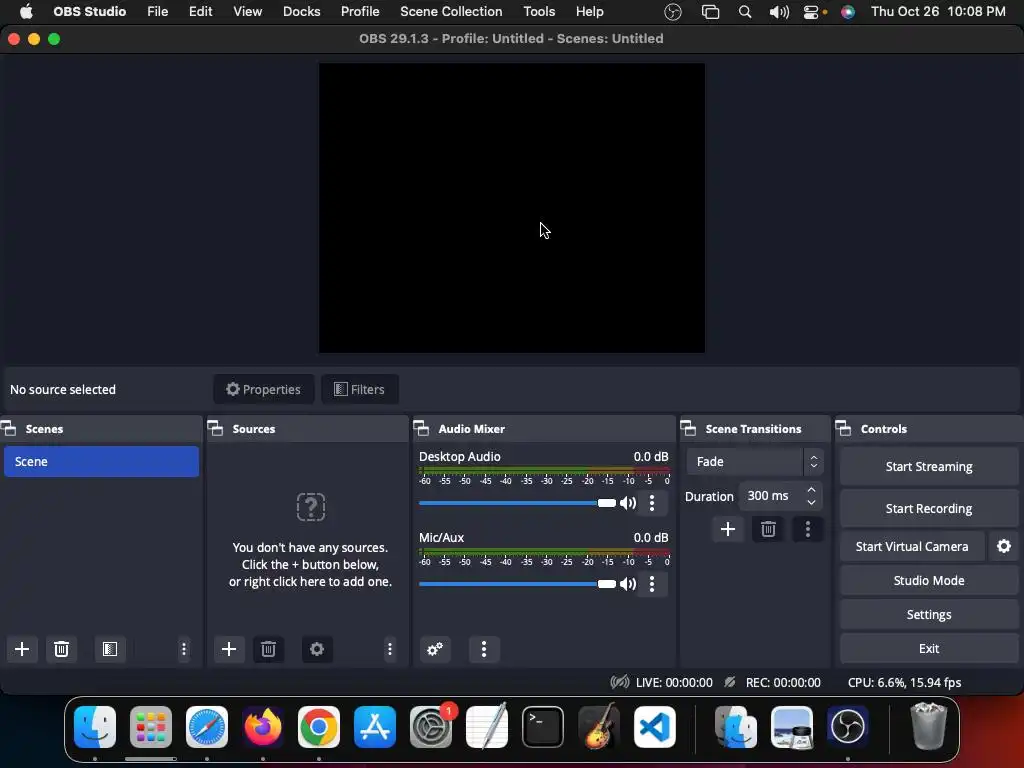Remove selected scene with trash icon
Image resolution: width=1024 pixels, height=768 pixels.
tap(61, 648)
